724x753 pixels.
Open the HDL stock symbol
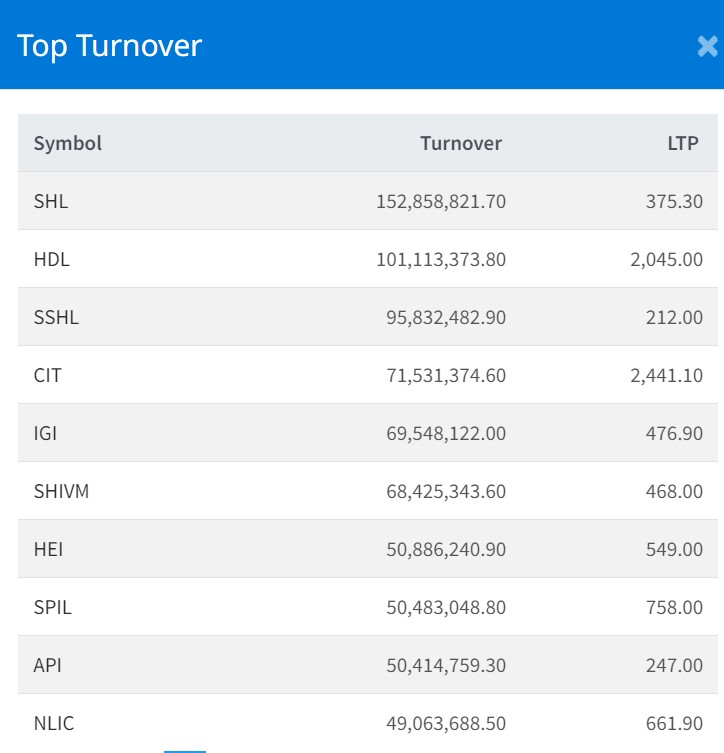52,259
